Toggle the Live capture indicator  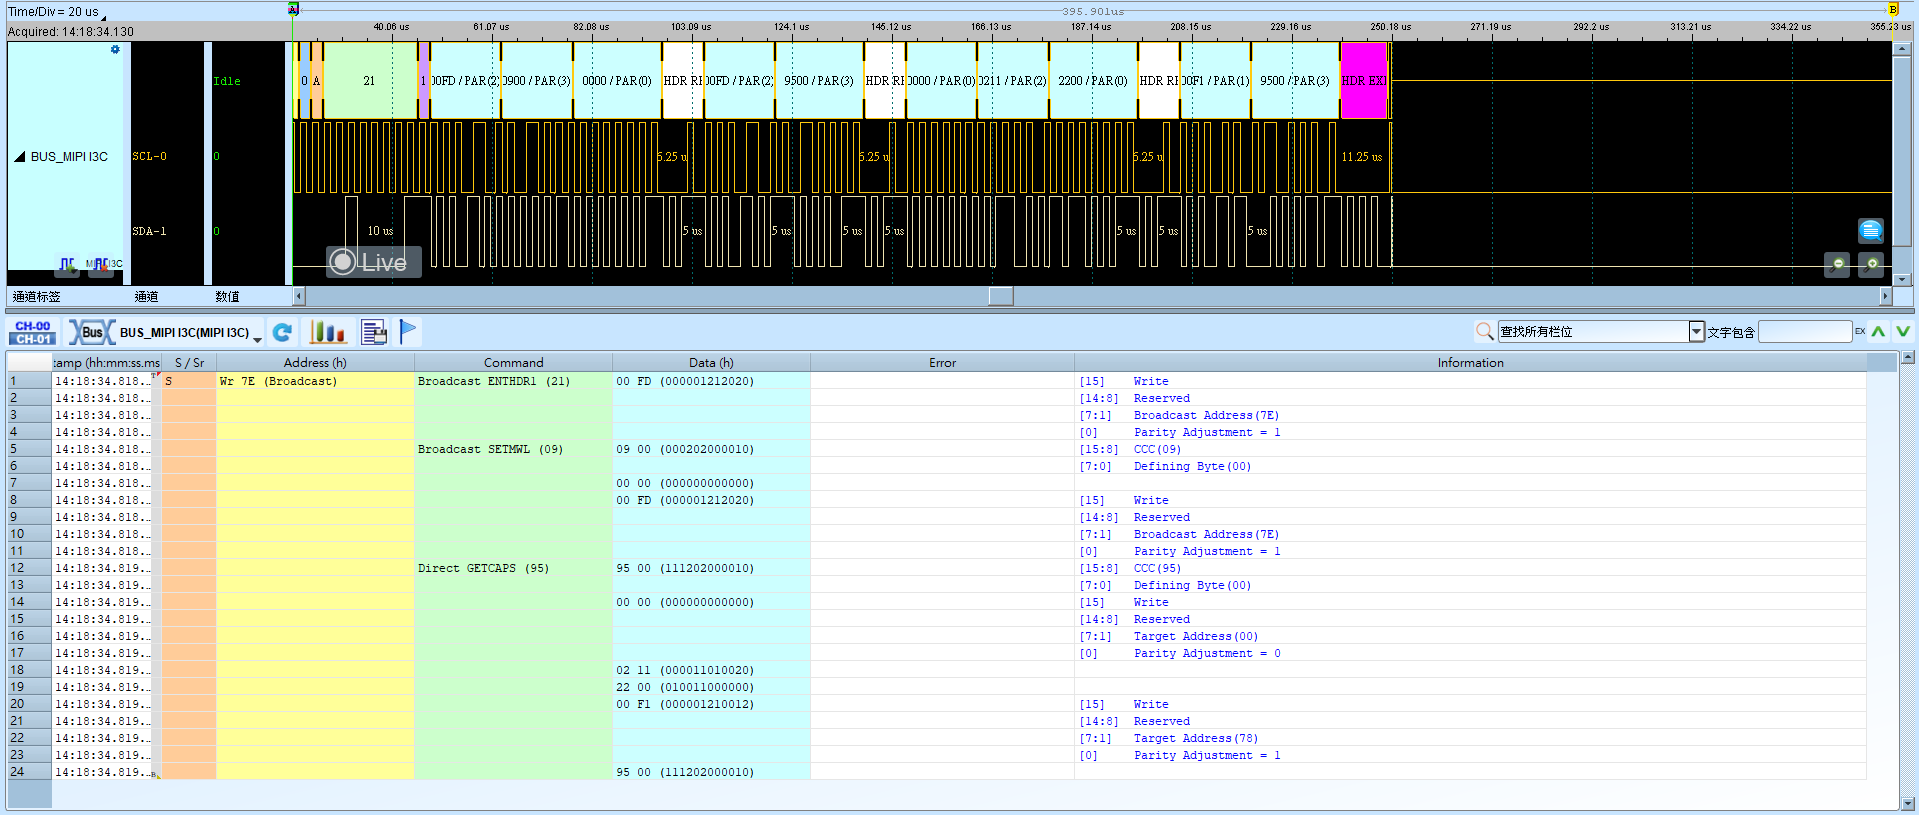[x=374, y=262]
